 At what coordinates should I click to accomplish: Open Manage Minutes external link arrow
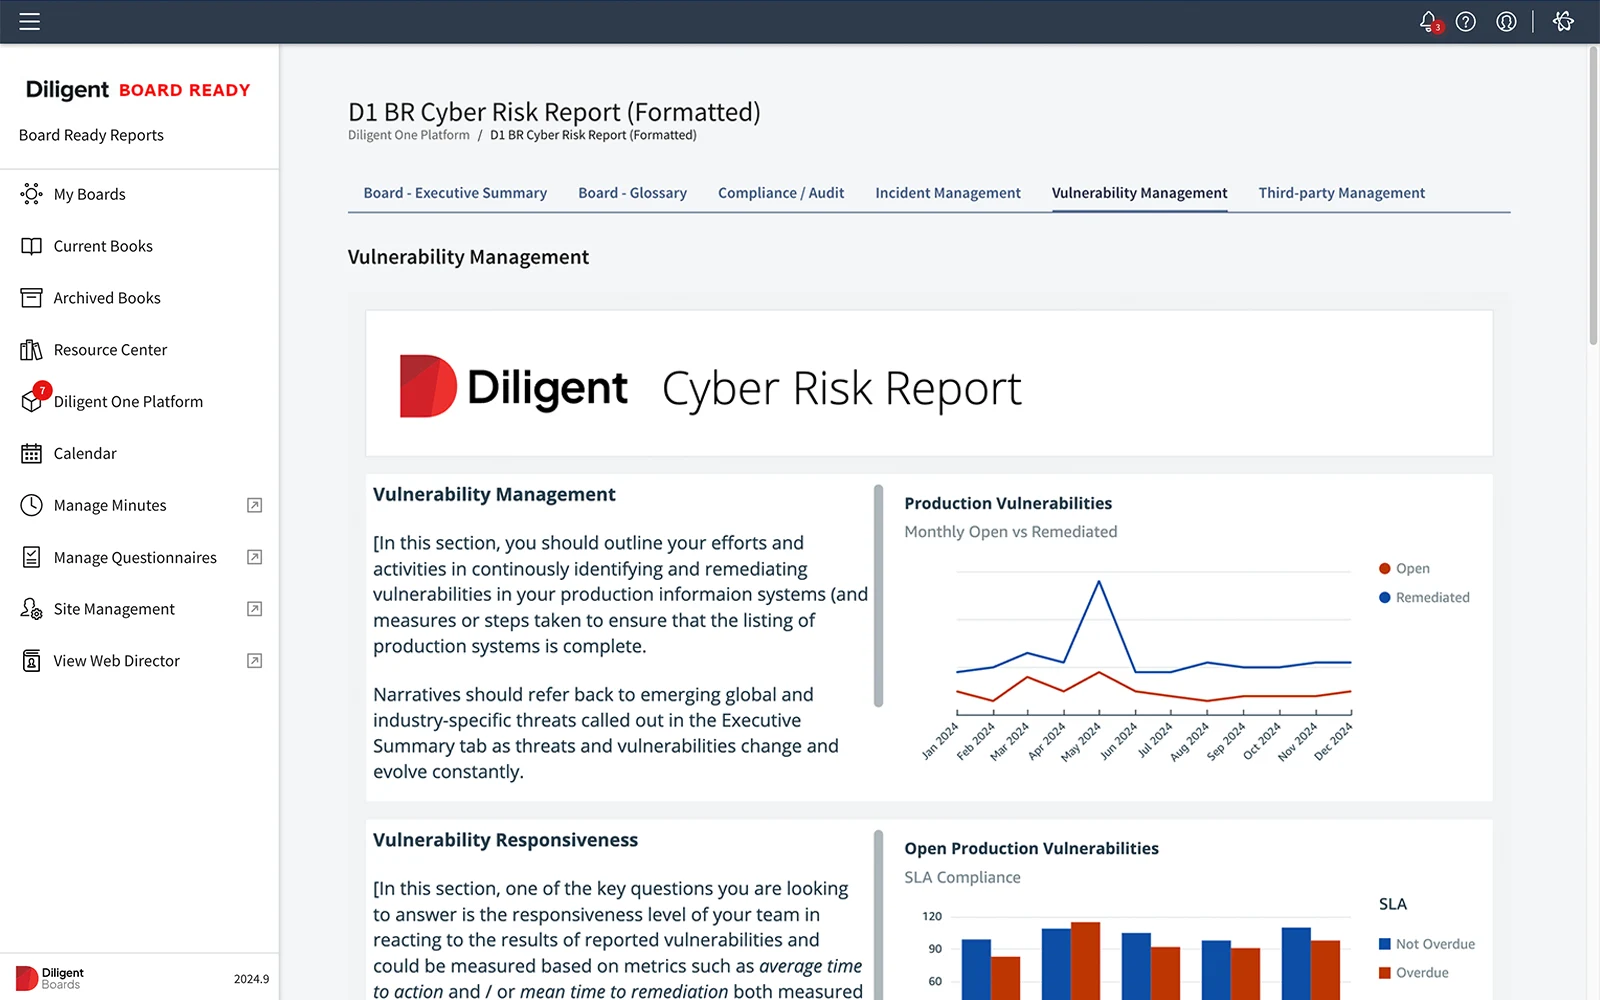(x=255, y=505)
